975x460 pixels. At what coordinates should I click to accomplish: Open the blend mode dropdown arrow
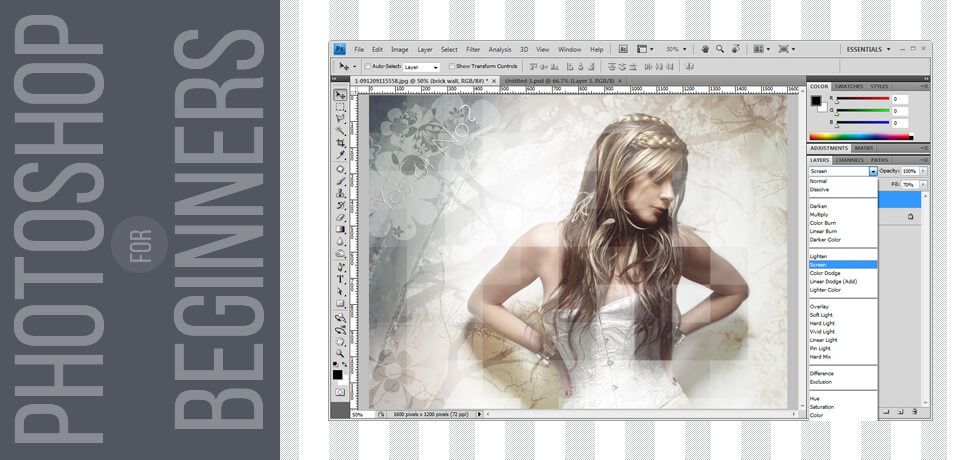coord(873,171)
